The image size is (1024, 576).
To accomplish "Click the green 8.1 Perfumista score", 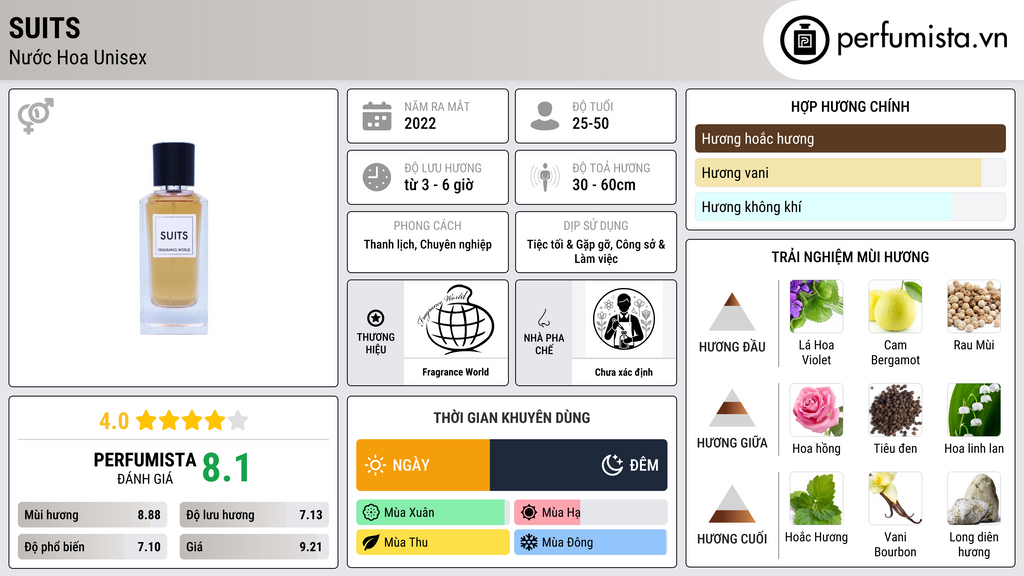I will click(226, 468).
